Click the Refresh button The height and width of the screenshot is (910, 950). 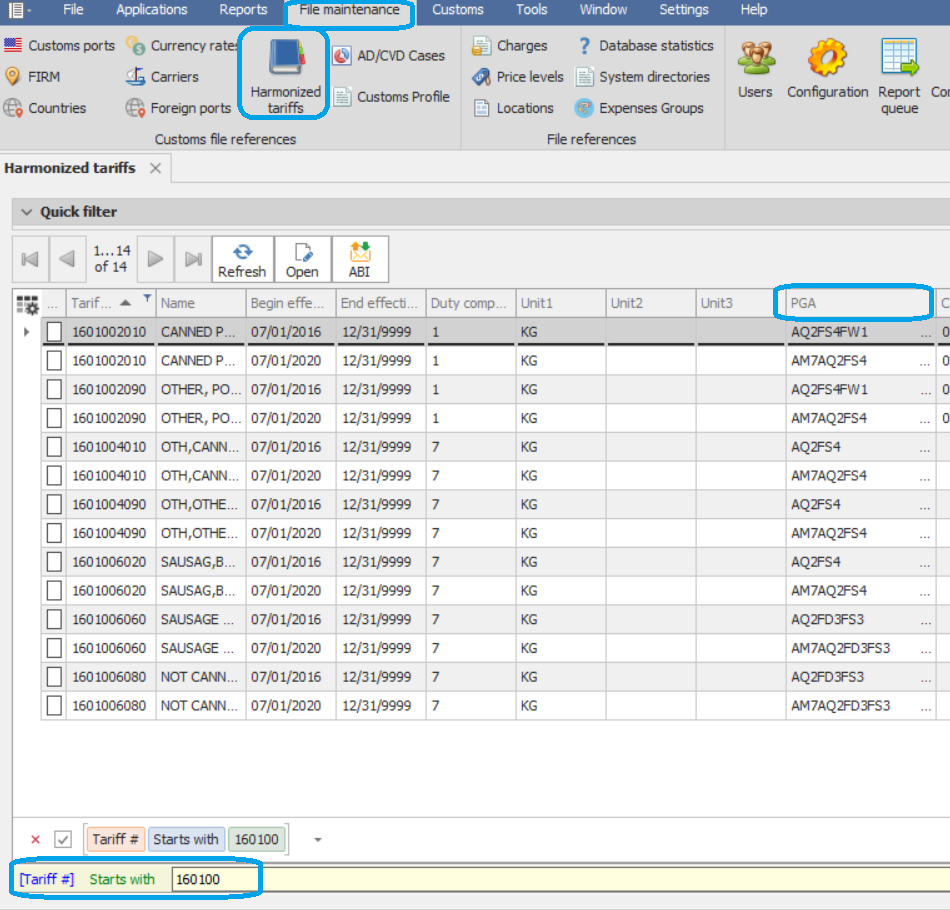click(x=242, y=258)
